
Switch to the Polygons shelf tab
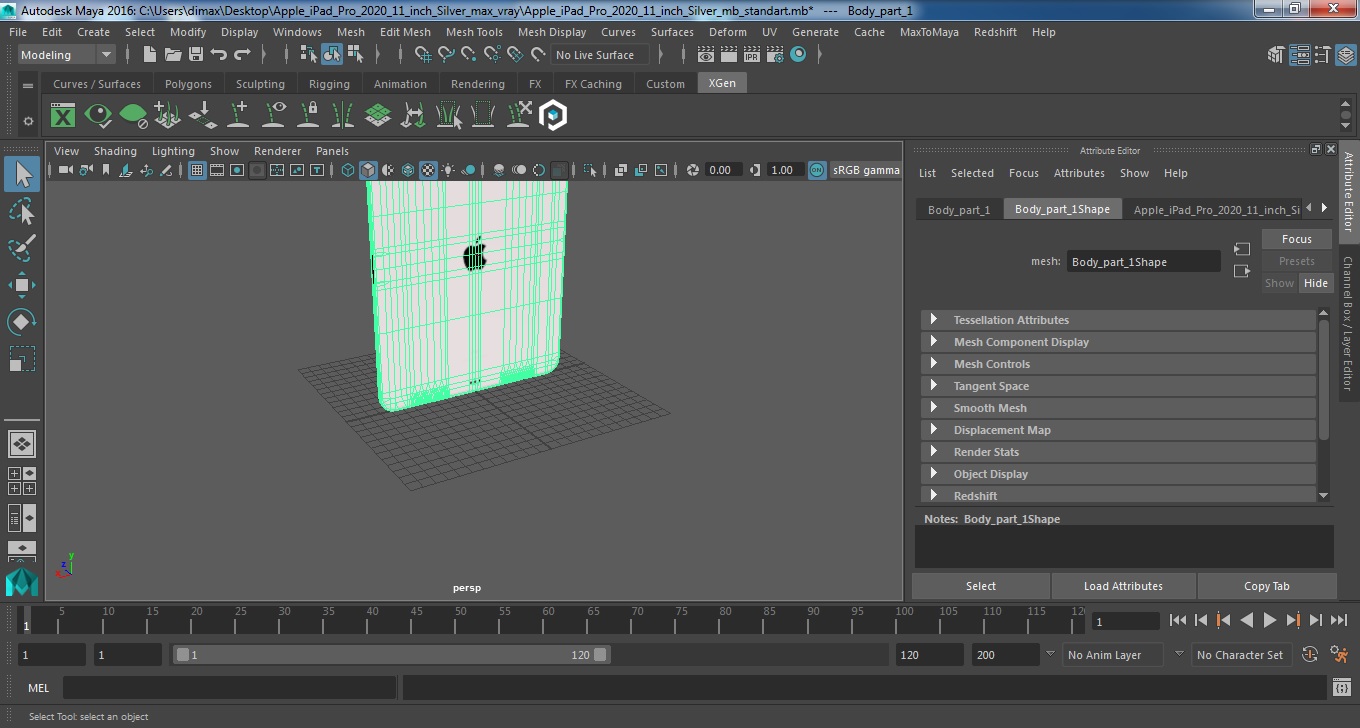pyautogui.click(x=188, y=84)
